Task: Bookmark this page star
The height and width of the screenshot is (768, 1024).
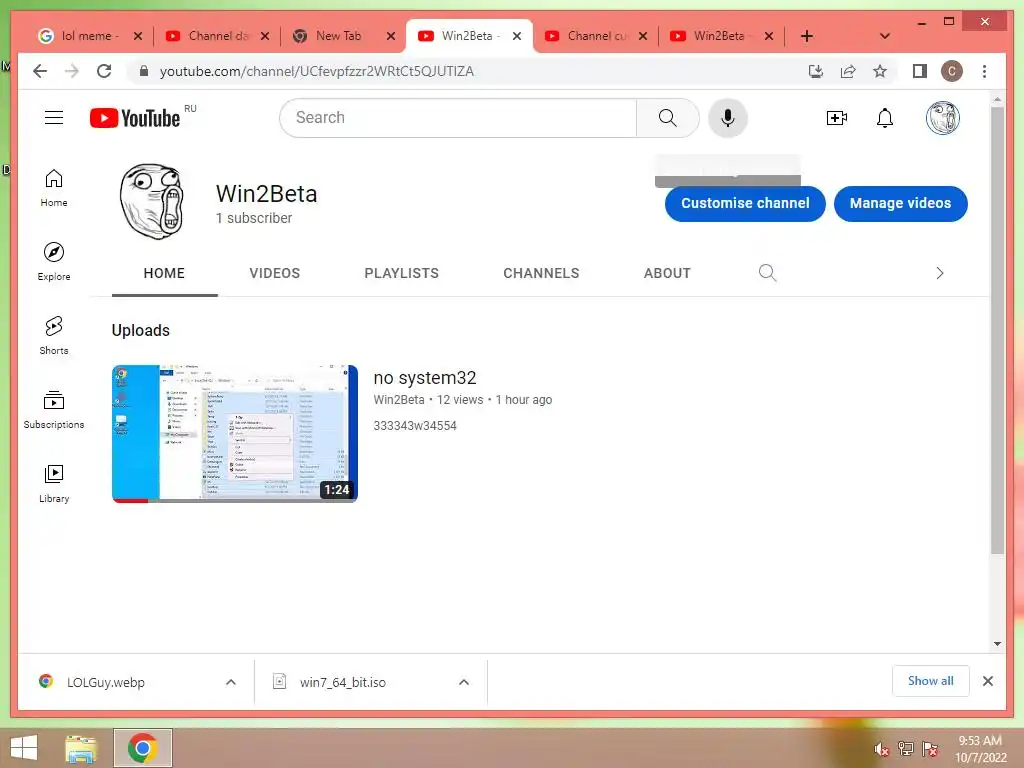Action: (x=880, y=71)
